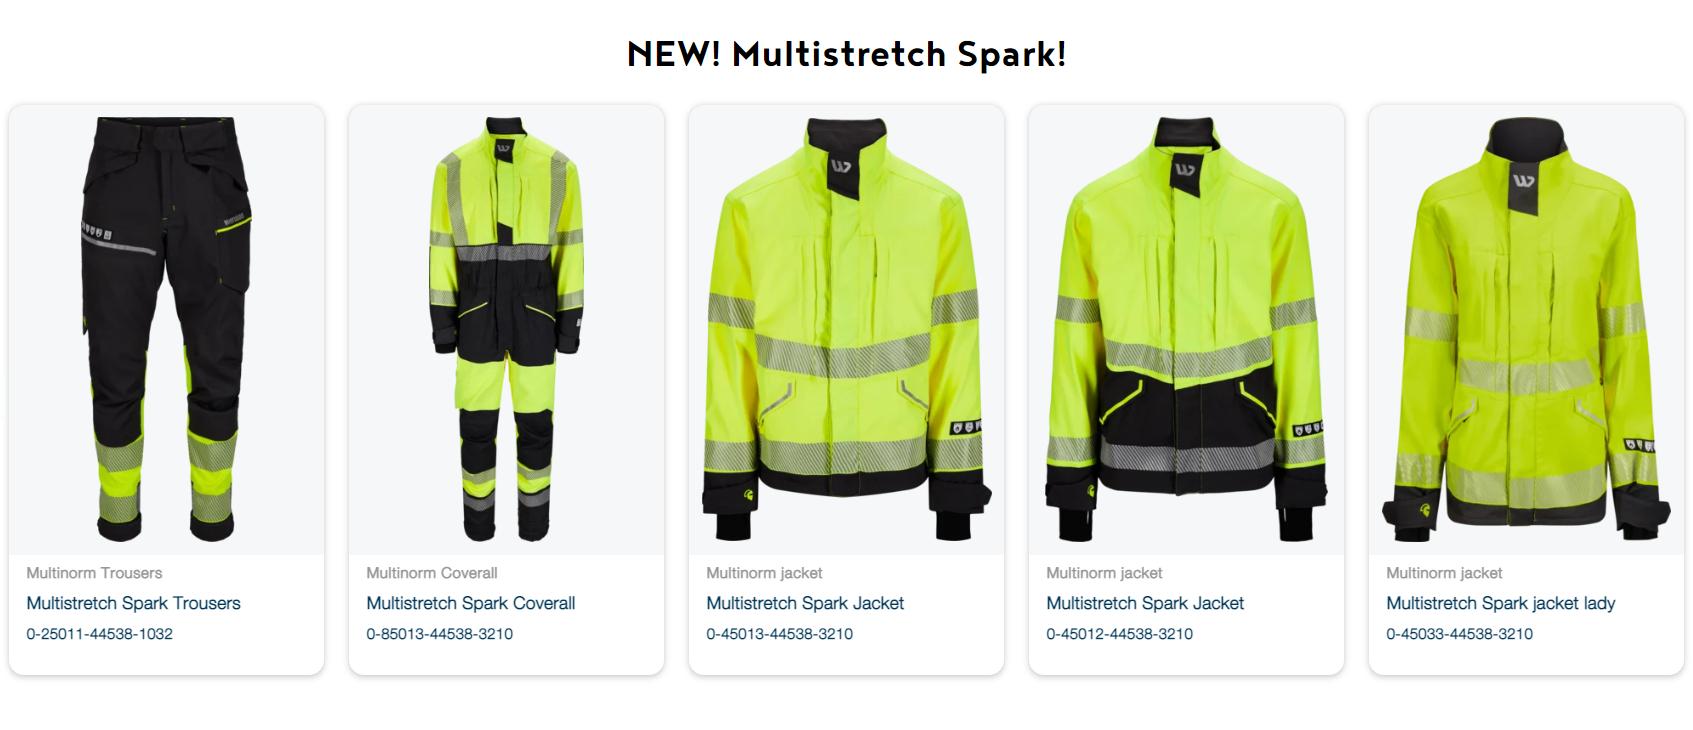Screen dimensions: 1693x730
Task: Click the NEW! Multistretch Spark! heading
Action: [846, 53]
